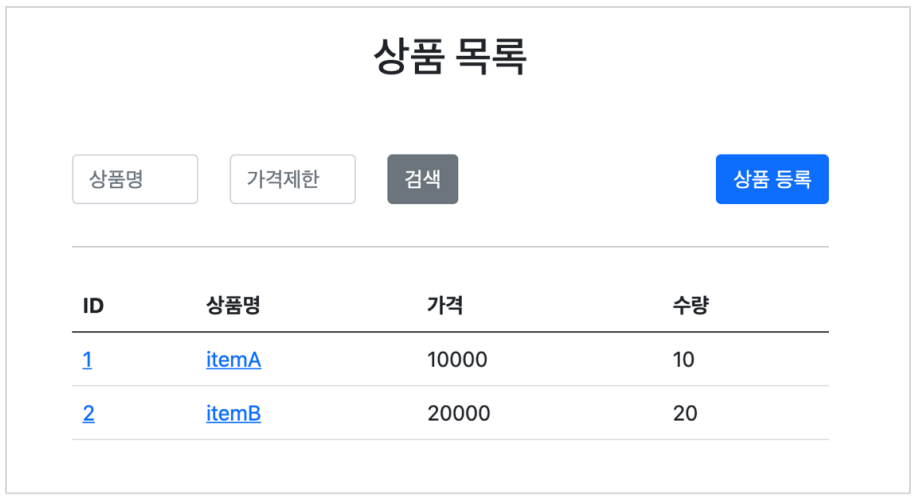Click the dark border under the table header
The image size is (917, 500).
point(450,332)
